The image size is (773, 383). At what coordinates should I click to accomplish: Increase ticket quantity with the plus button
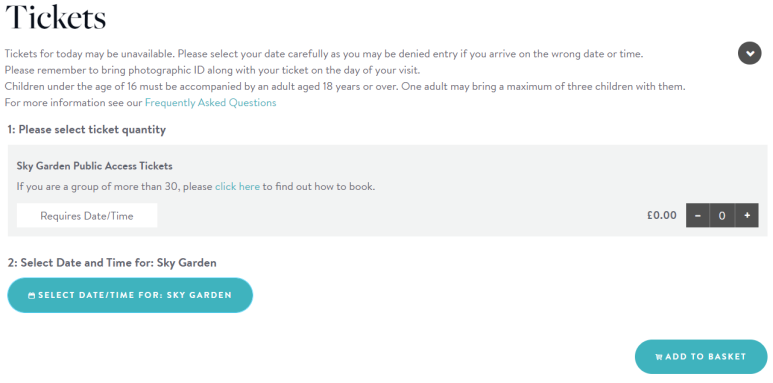[747, 215]
